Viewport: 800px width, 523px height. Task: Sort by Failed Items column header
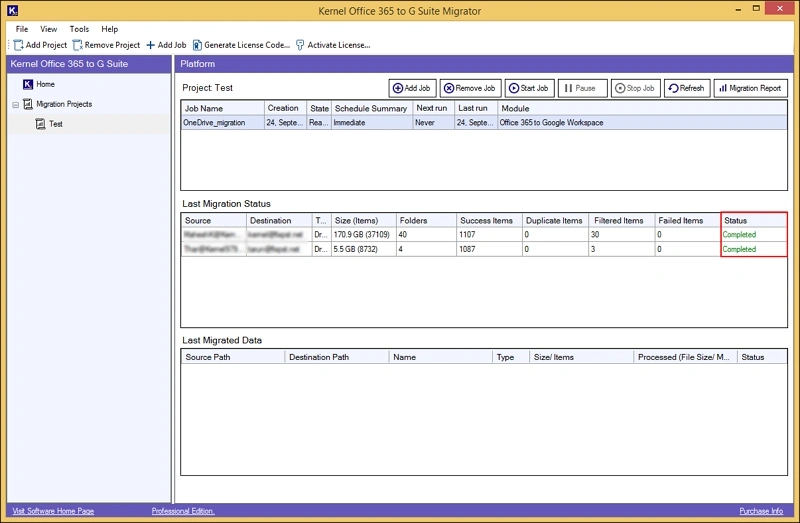[680, 220]
